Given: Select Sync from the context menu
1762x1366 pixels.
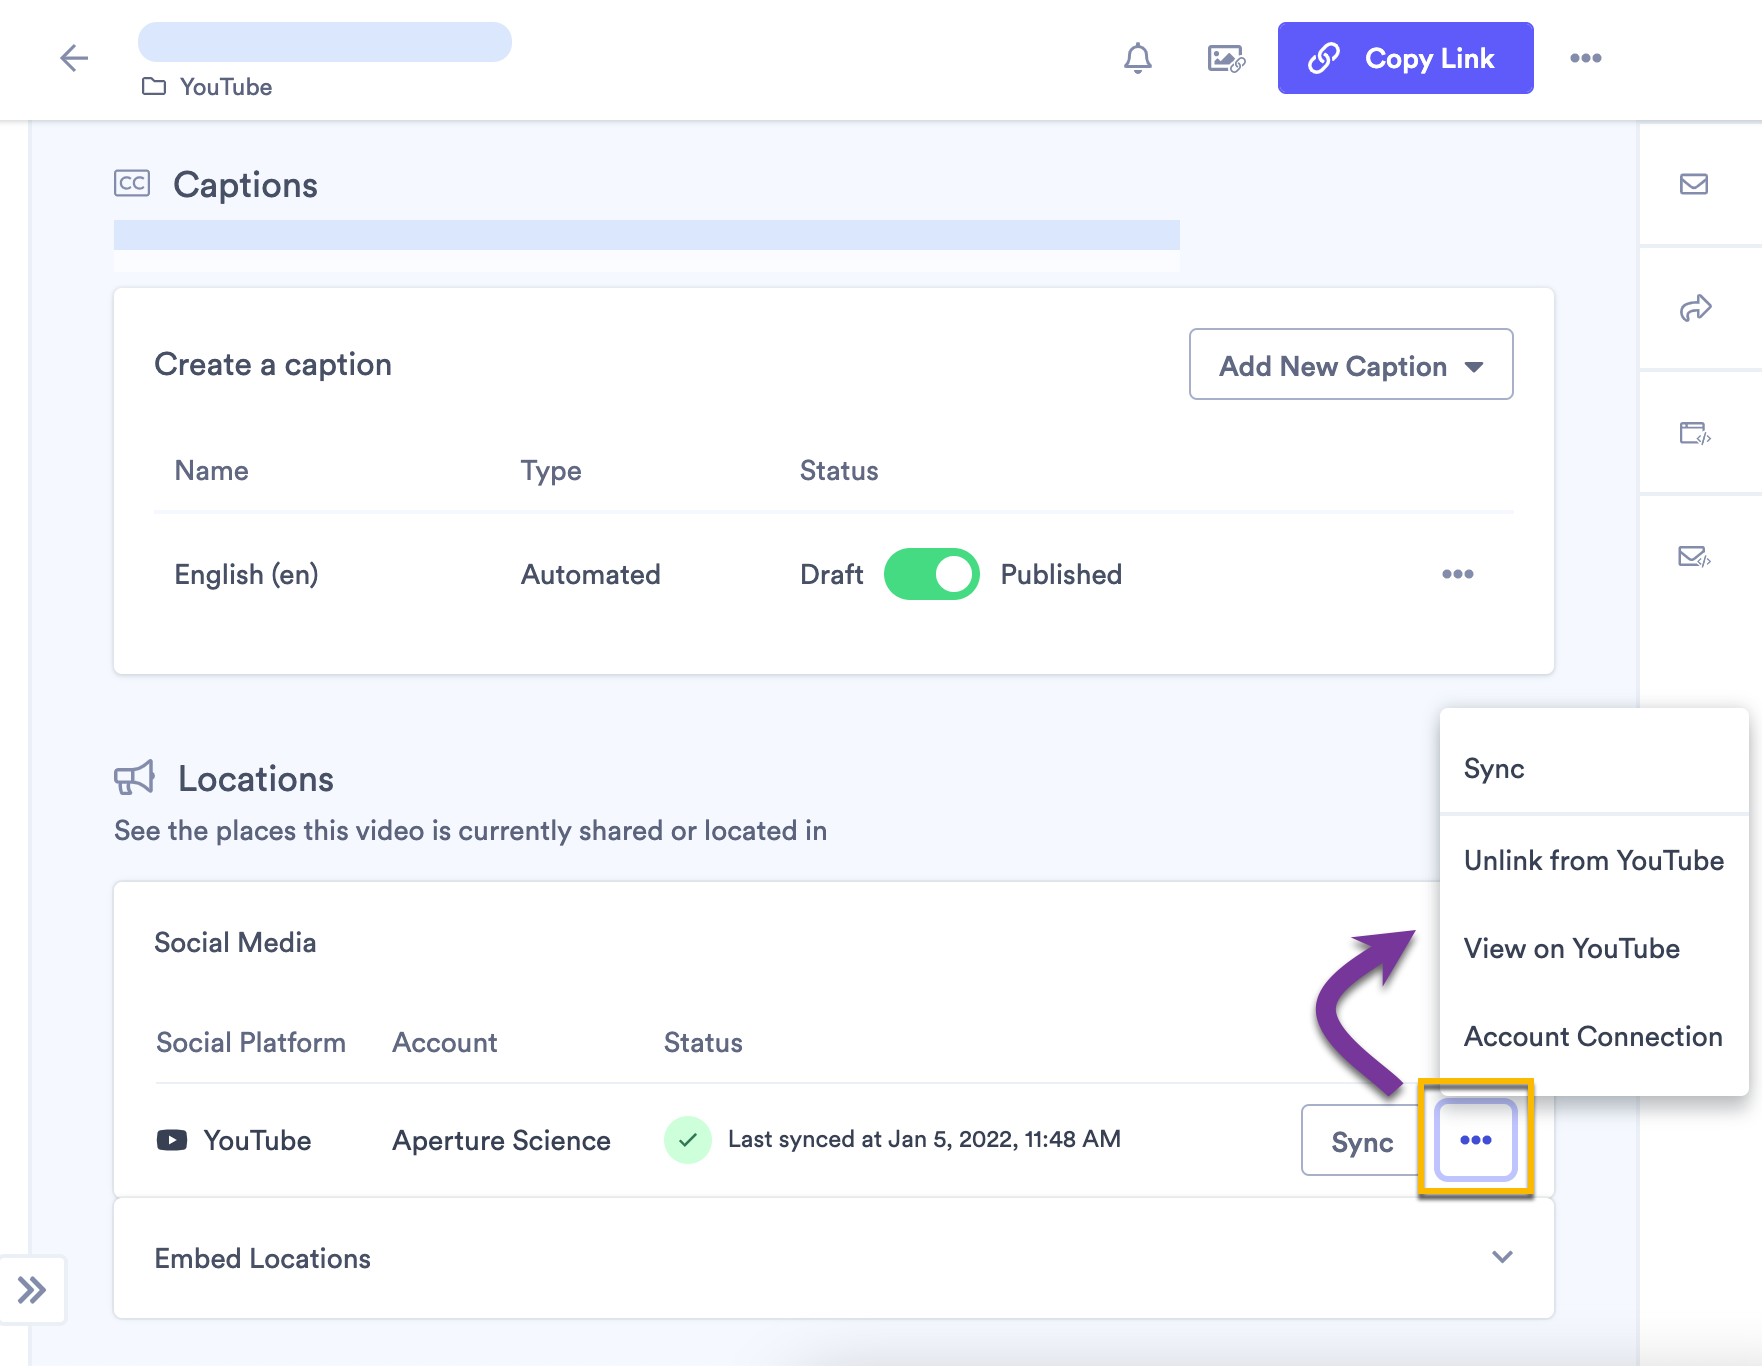Looking at the screenshot, I should tap(1594, 768).
